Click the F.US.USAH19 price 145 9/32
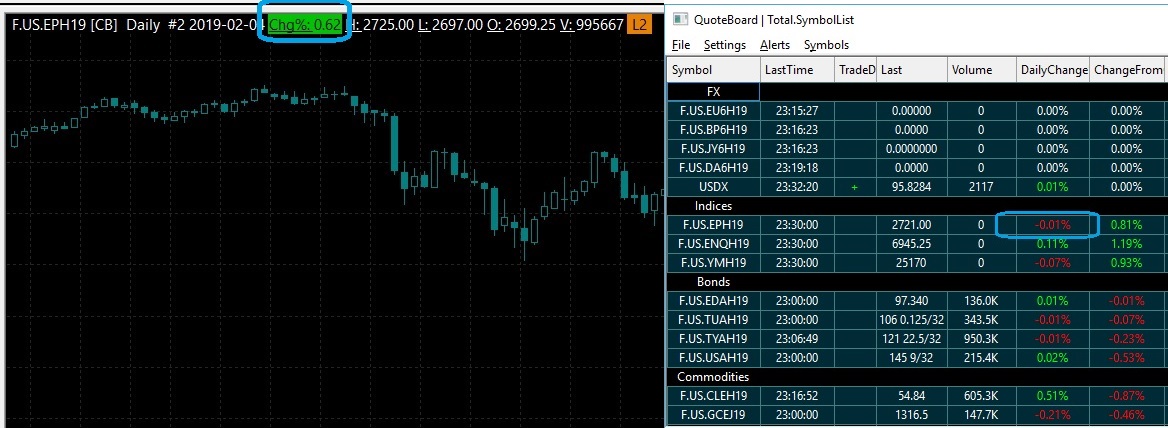This screenshot has width=1168, height=428. [912, 358]
